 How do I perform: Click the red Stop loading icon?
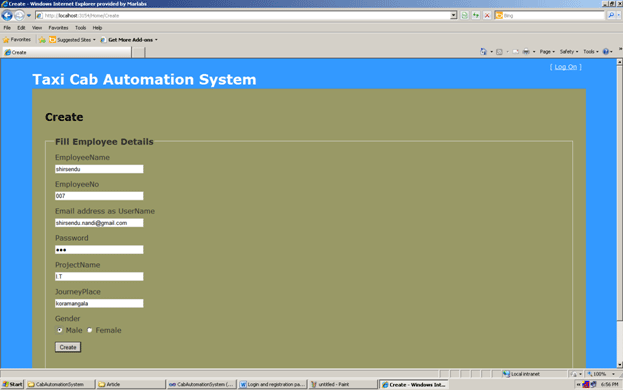pos(487,15)
